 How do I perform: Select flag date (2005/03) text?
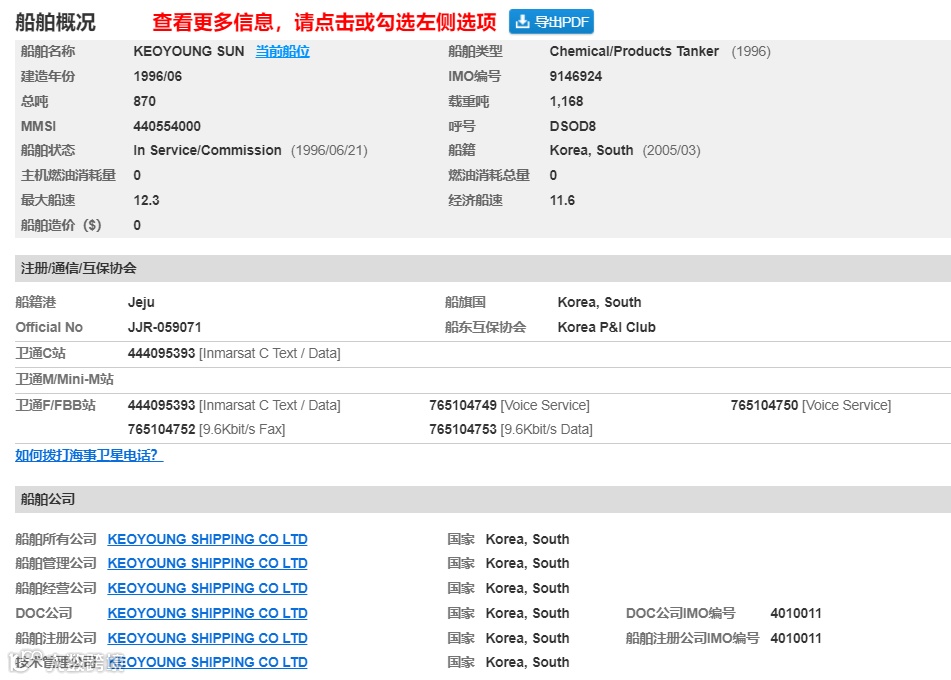pyautogui.click(x=671, y=150)
